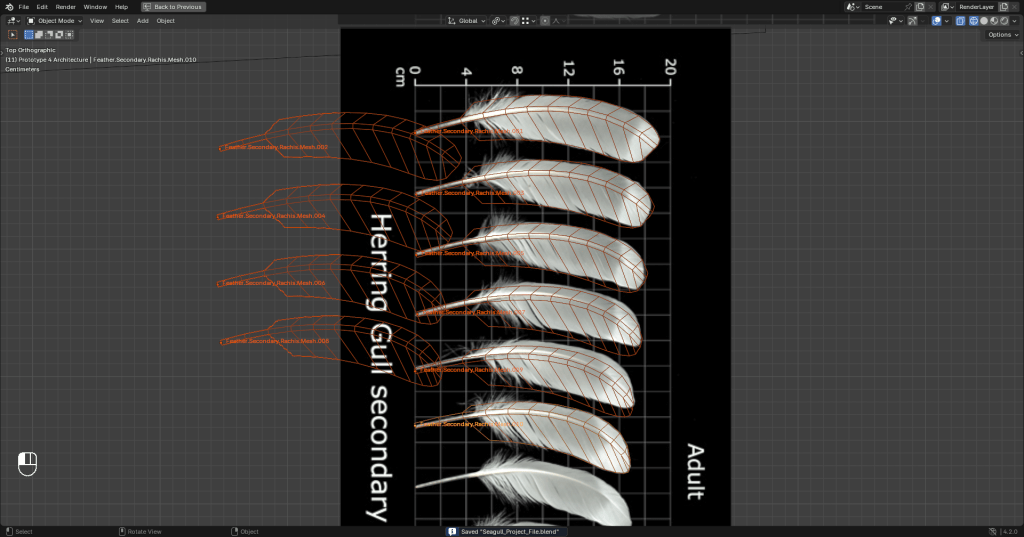Switch to wireframe viewport shading
This screenshot has height=537, width=1024.
971,20
